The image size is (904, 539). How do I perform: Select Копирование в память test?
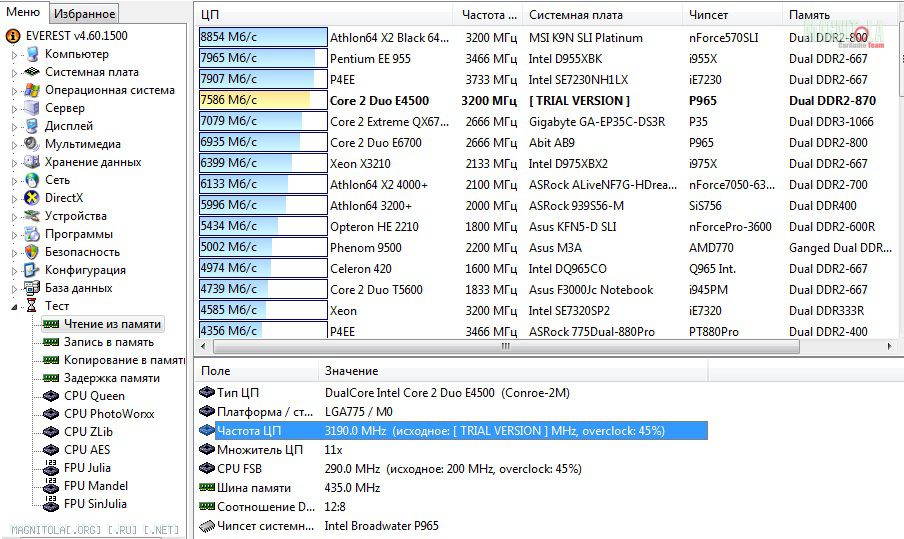pos(124,360)
